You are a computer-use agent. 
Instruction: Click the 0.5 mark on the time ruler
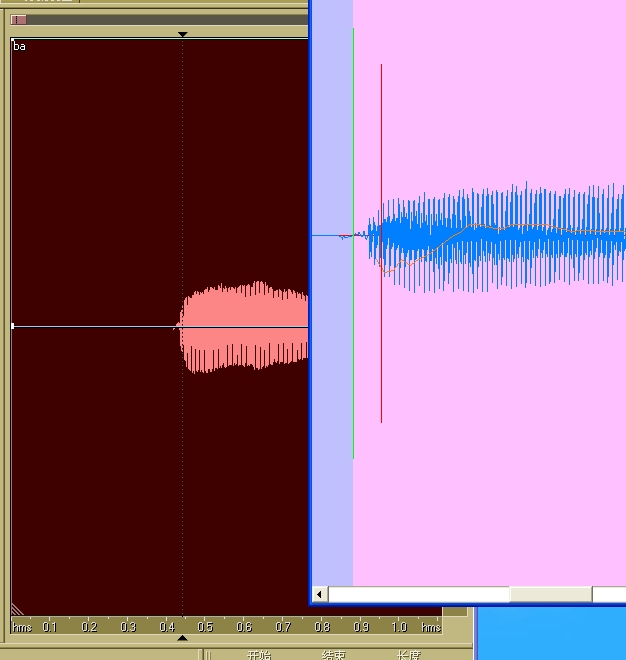tap(205, 627)
